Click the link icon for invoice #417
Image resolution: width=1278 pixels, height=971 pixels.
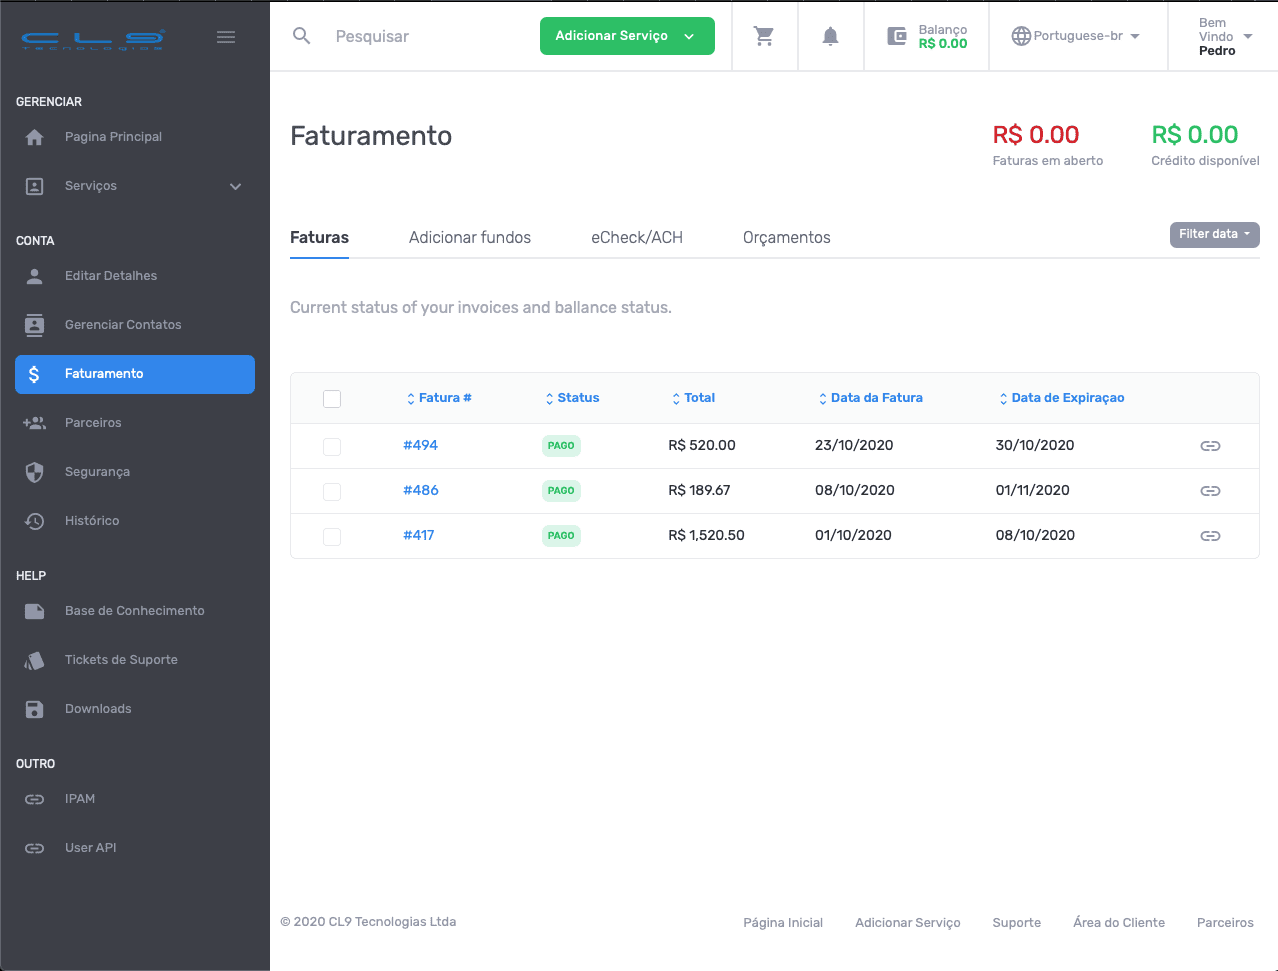(x=1210, y=536)
